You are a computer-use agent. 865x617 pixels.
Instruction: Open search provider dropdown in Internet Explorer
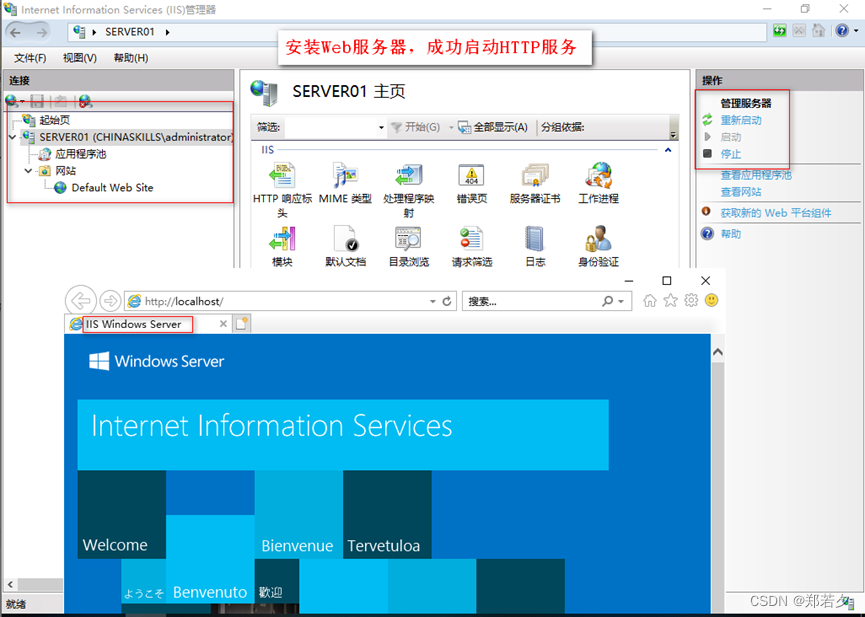point(621,301)
